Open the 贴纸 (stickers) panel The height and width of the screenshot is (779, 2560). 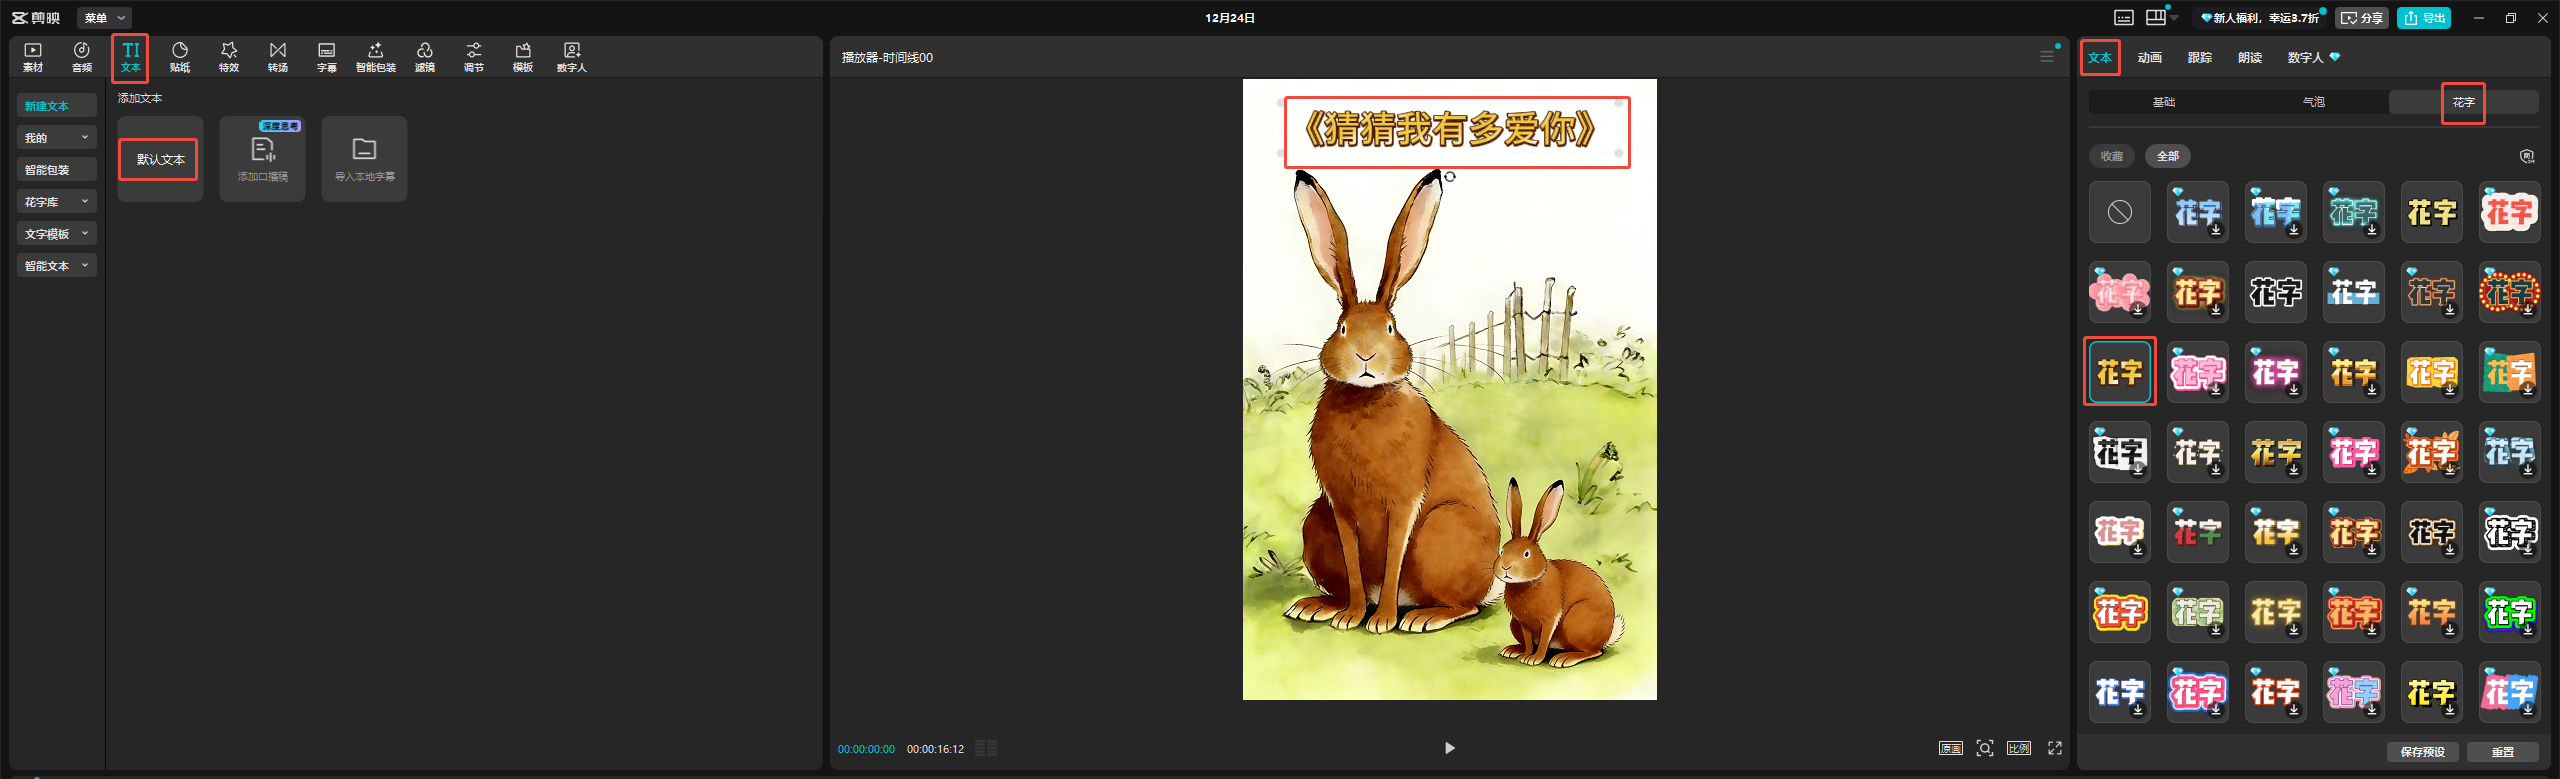pyautogui.click(x=180, y=56)
